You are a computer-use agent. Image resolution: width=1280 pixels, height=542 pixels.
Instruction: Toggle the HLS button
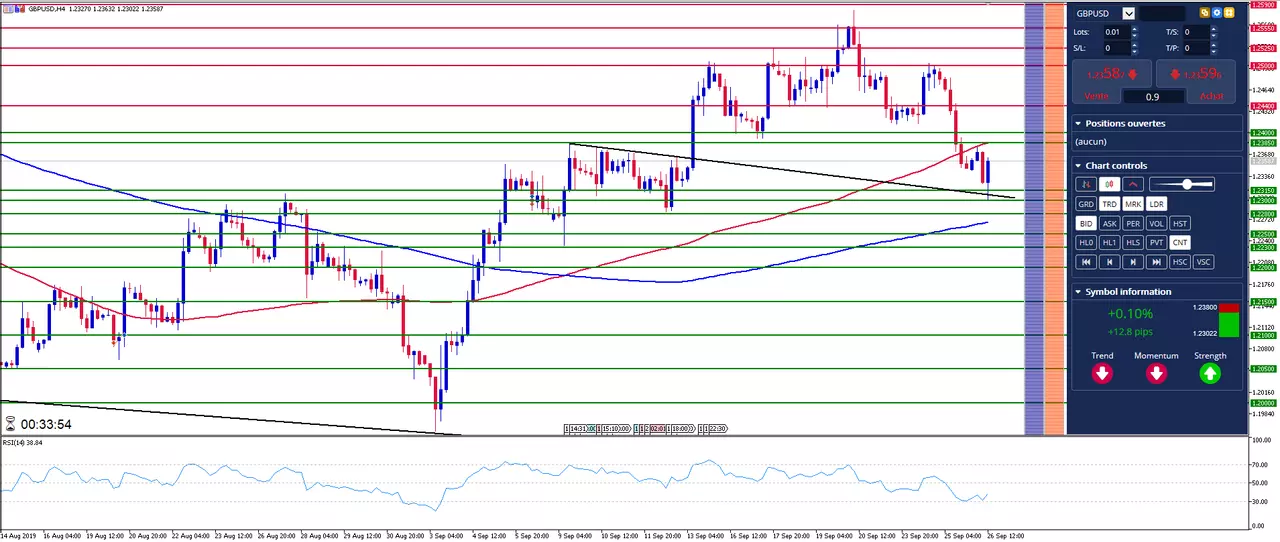[1133, 243]
